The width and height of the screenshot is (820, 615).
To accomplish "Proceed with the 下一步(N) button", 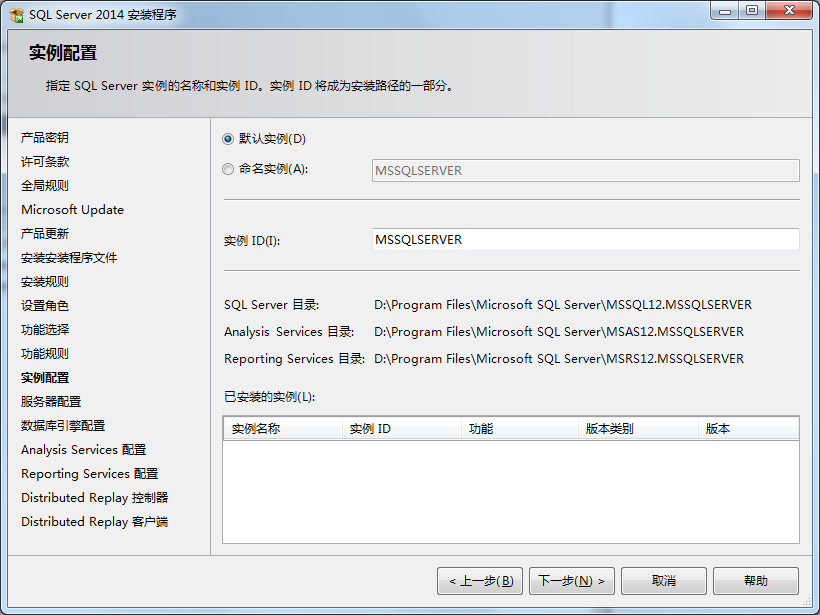I will pos(572,581).
